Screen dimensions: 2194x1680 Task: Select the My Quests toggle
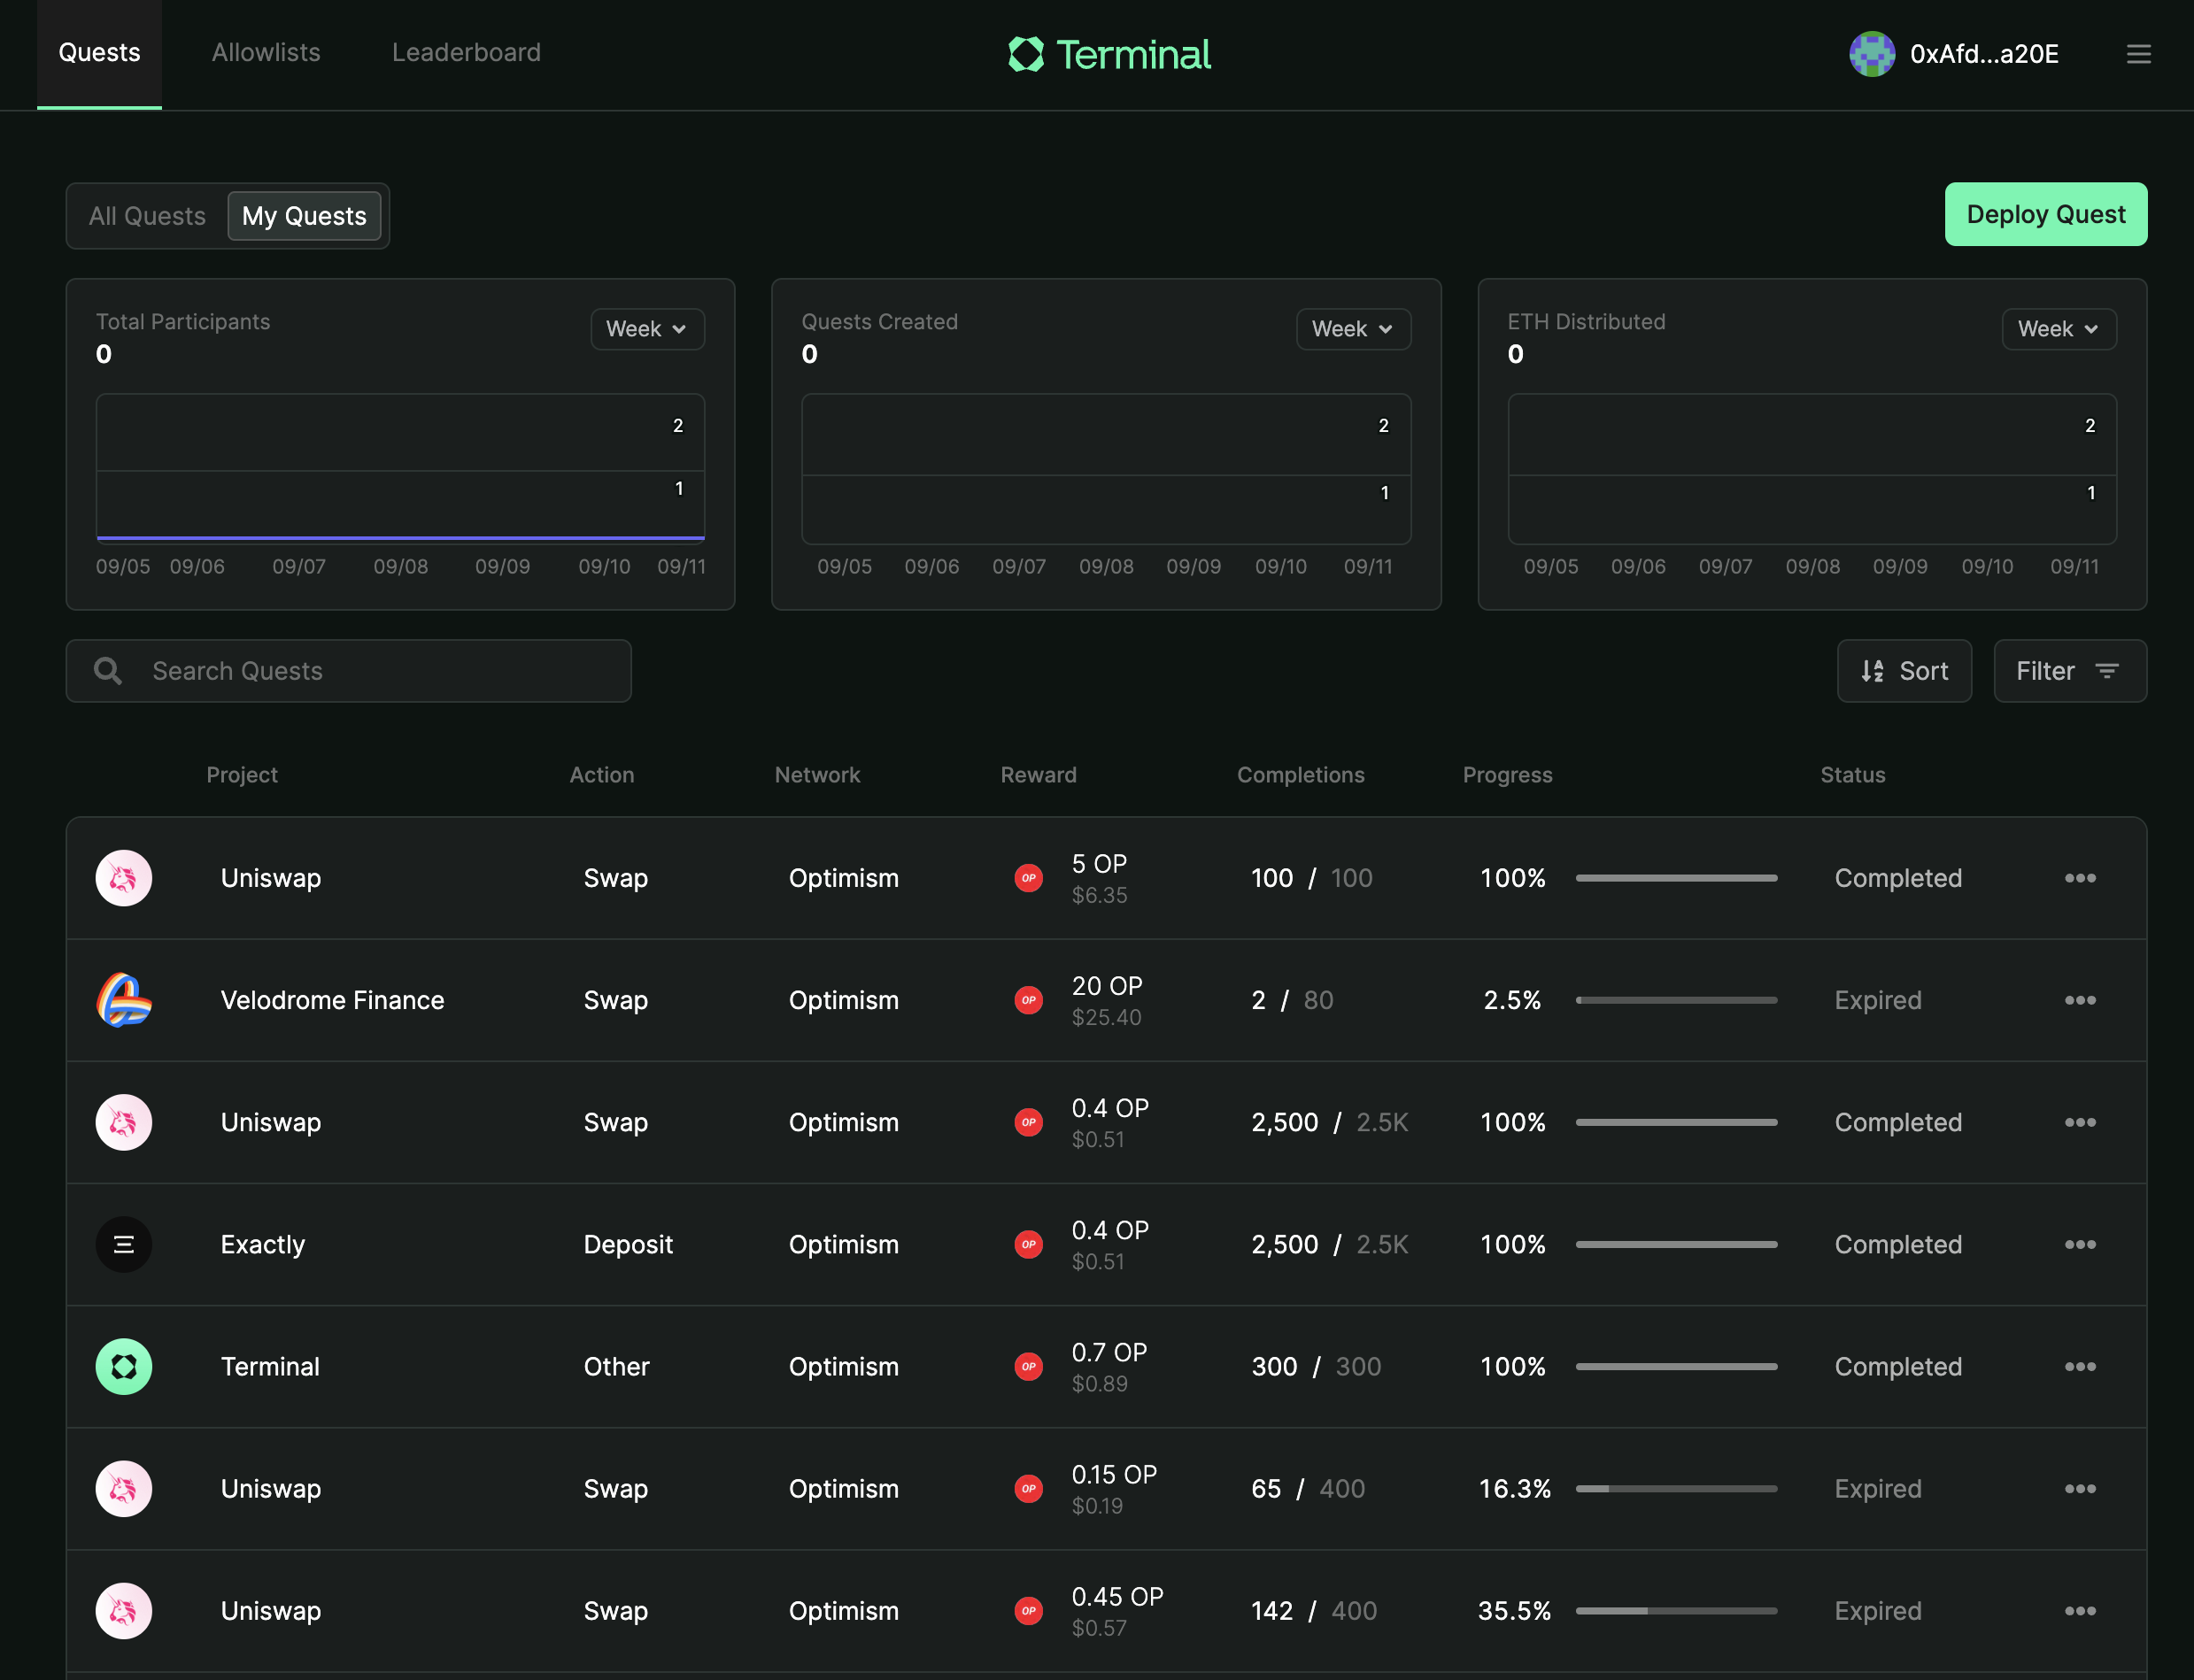304,216
